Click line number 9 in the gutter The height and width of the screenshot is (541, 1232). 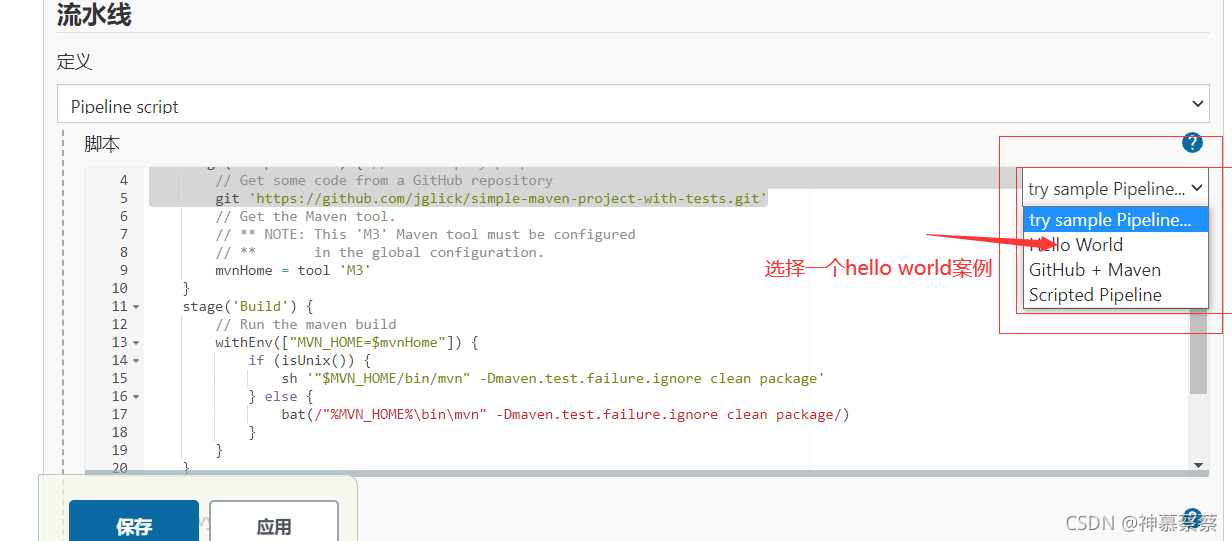124,270
